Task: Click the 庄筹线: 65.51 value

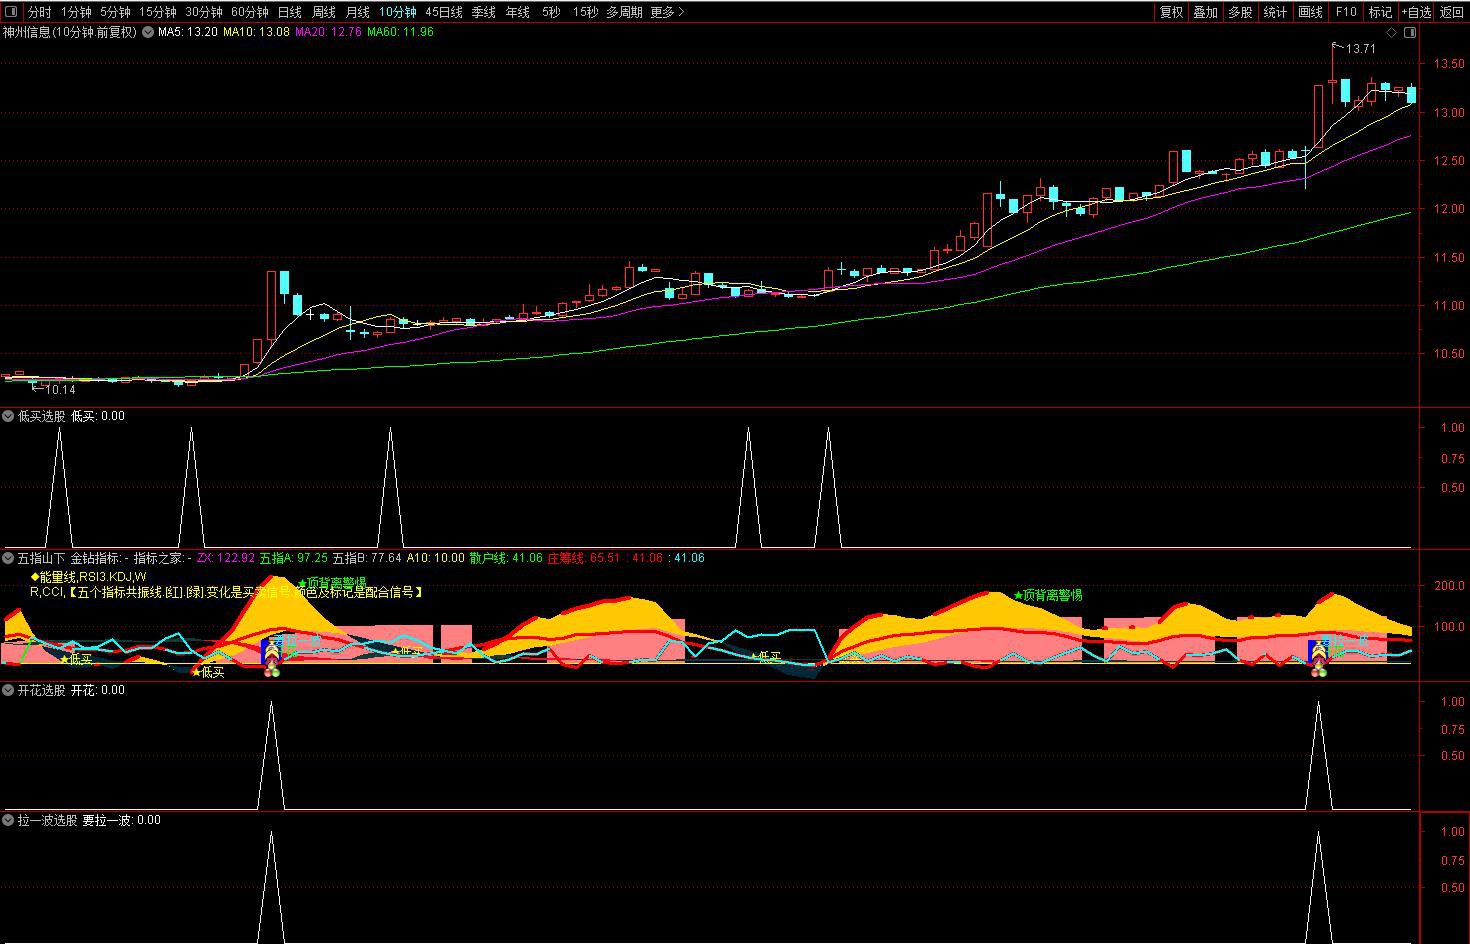Action: click(x=584, y=558)
